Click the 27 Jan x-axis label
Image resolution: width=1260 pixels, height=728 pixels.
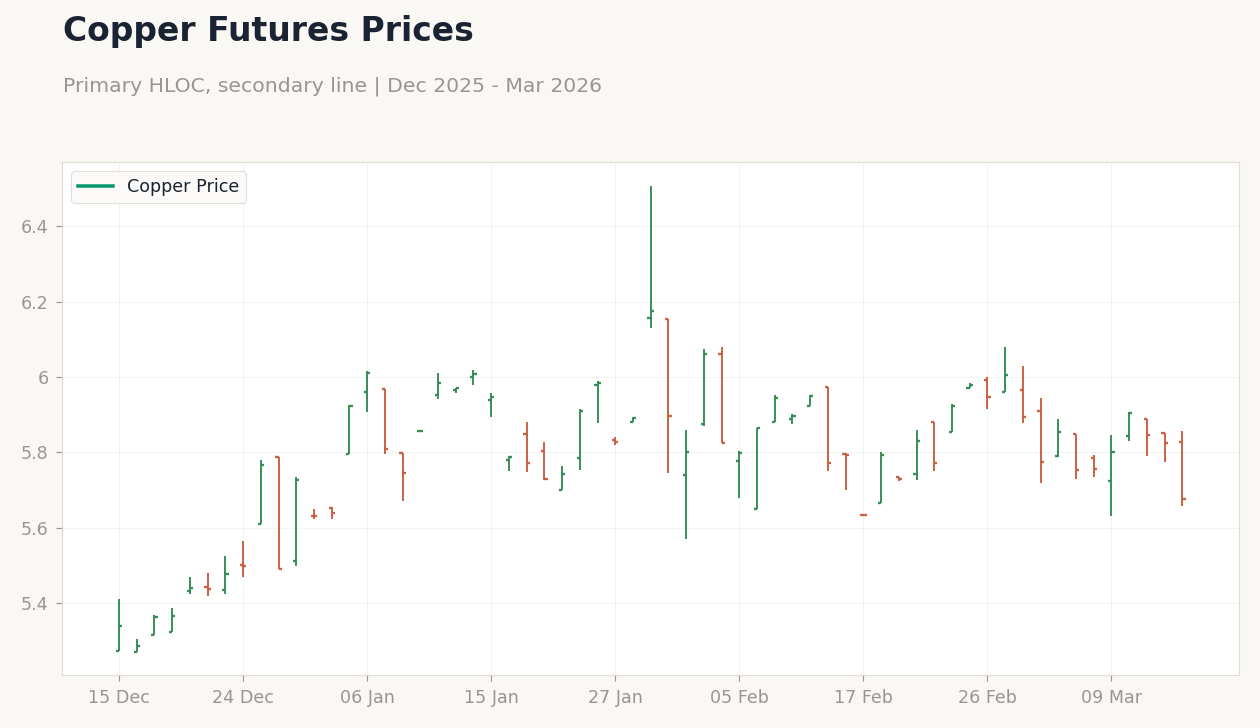(615, 698)
